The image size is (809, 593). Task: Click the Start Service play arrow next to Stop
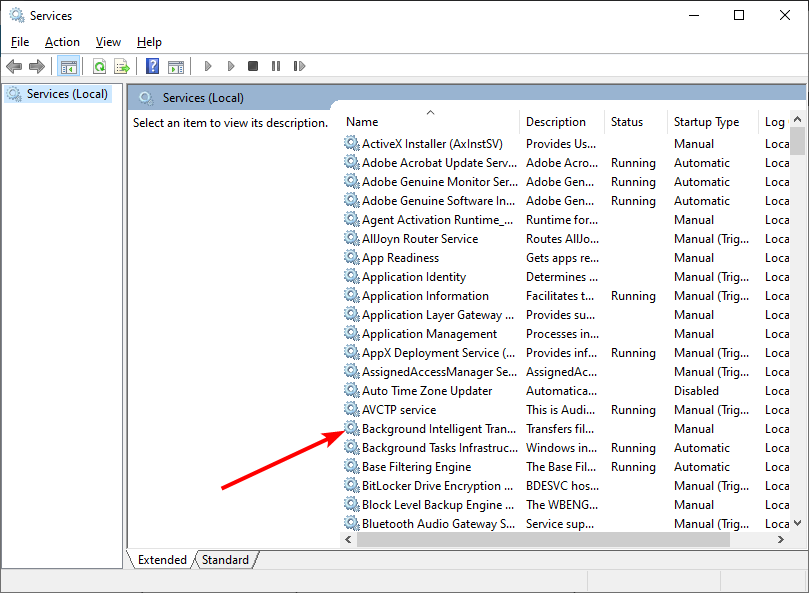(231, 66)
